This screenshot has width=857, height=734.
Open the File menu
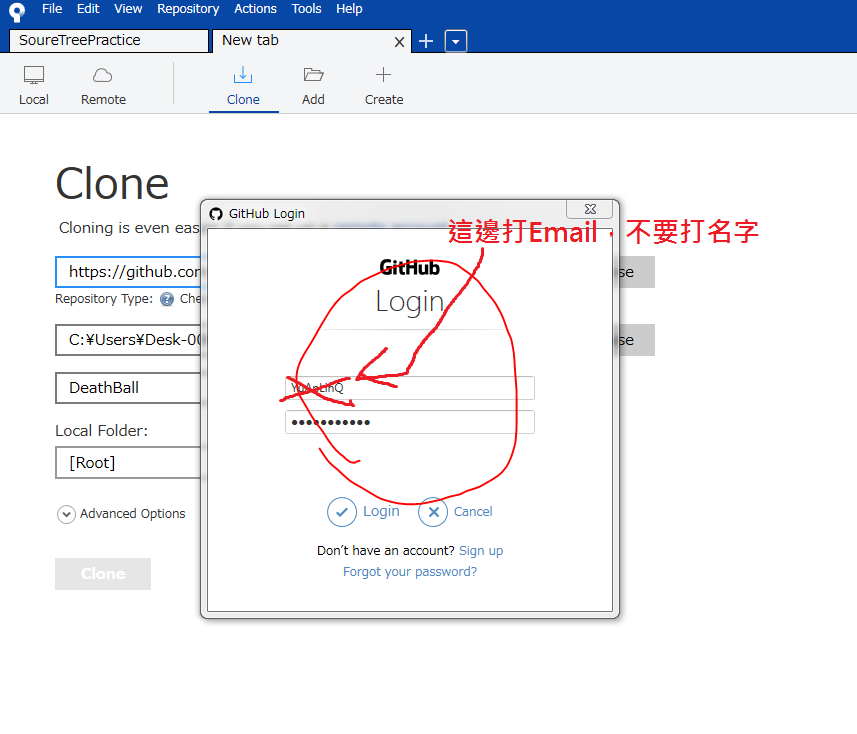pos(52,9)
